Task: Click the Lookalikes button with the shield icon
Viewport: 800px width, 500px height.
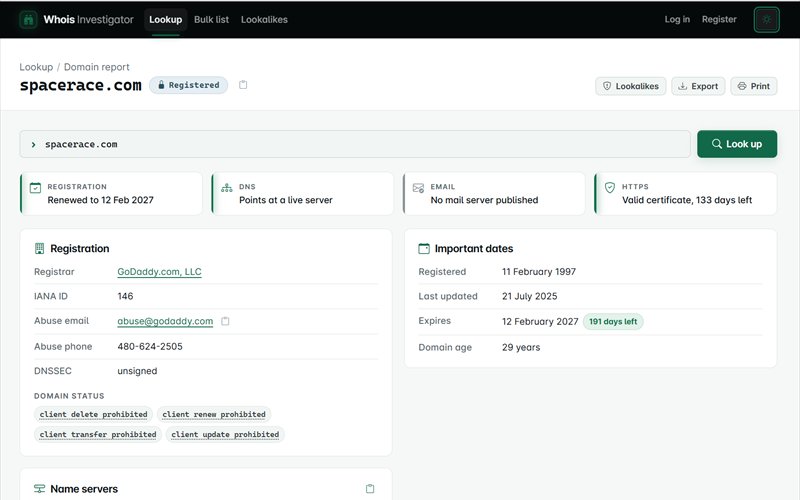Action: click(x=631, y=86)
